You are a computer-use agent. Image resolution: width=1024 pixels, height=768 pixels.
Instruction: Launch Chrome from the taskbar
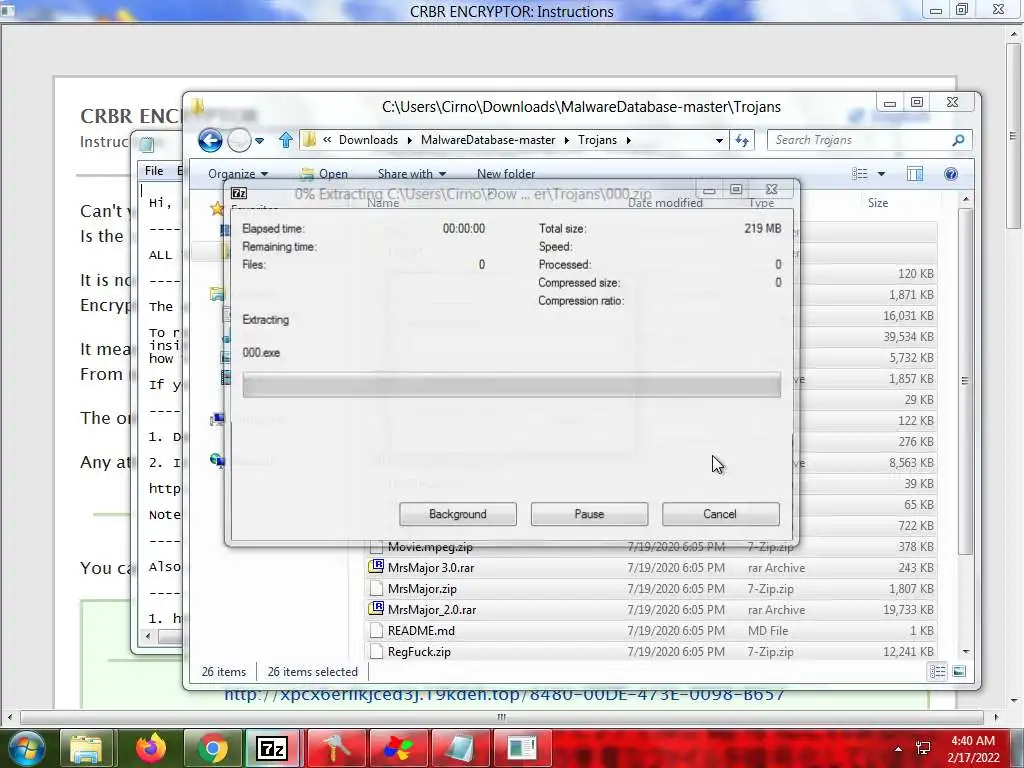(x=212, y=748)
